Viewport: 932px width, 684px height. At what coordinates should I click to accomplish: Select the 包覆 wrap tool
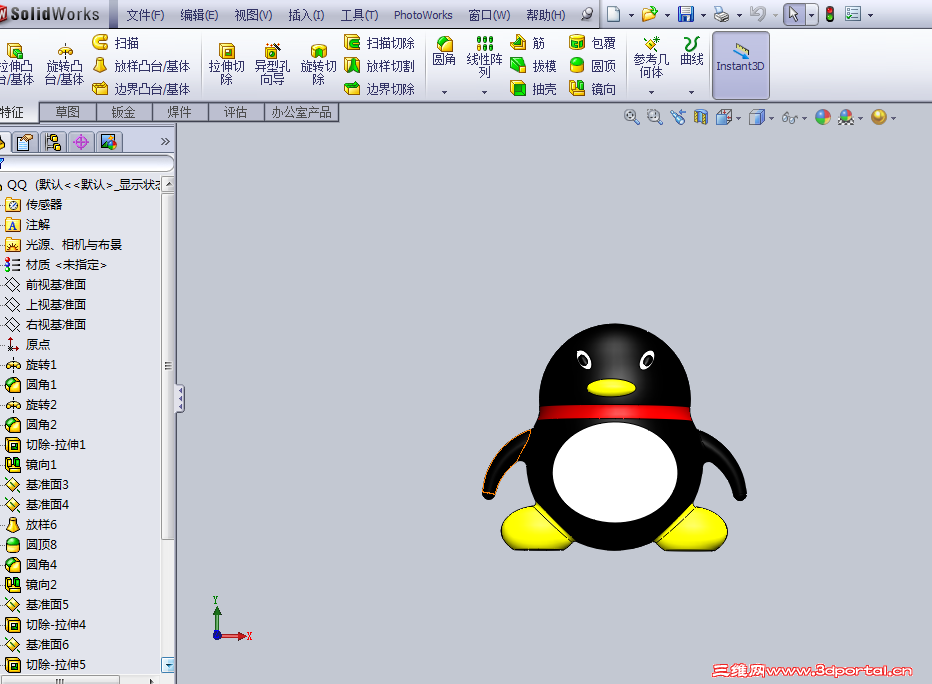592,43
